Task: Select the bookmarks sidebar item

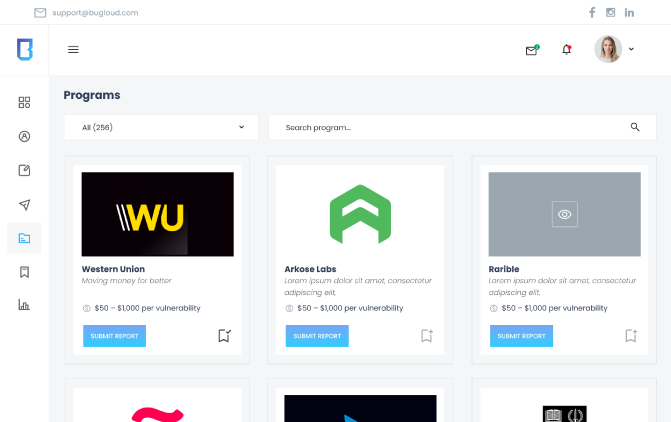Action: click(24, 272)
